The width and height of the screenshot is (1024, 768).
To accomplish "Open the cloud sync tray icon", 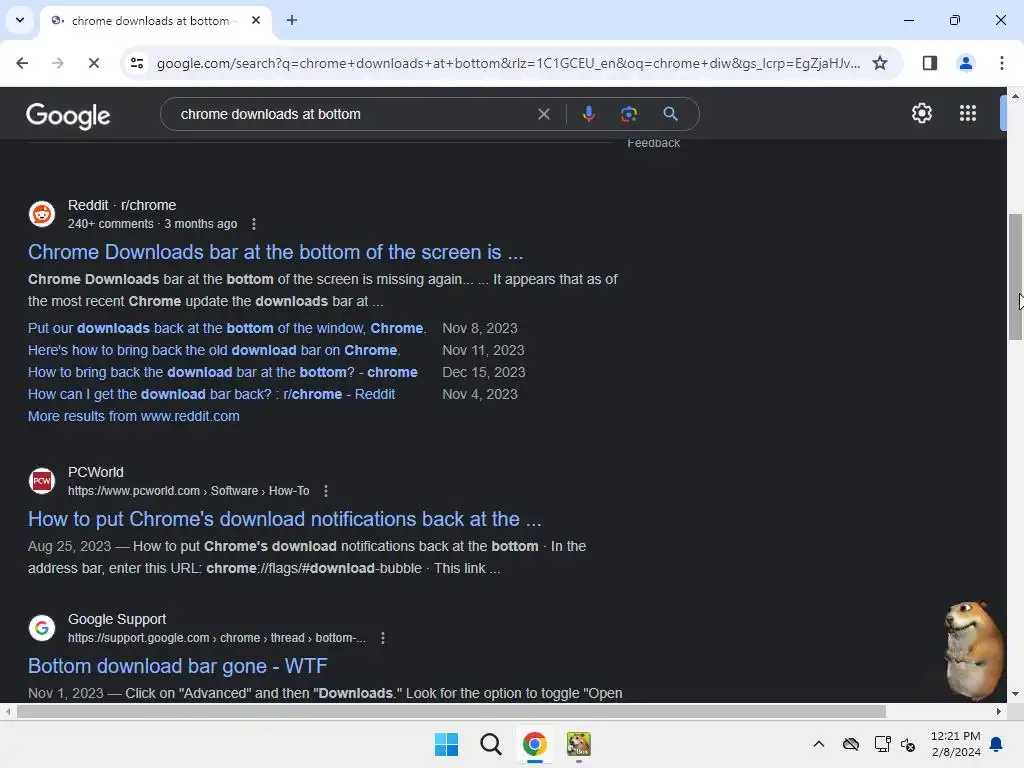I will click(x=850, y=744).
